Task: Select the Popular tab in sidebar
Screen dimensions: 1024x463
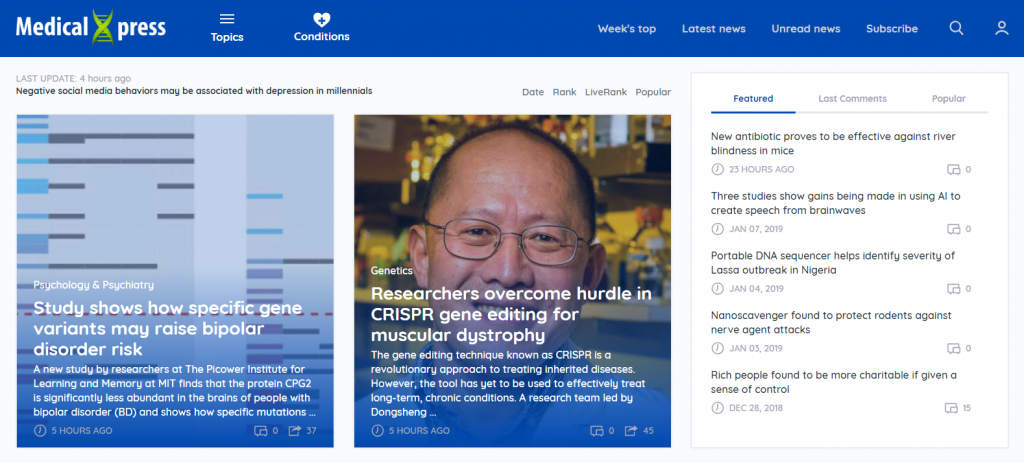Action: 948,99
